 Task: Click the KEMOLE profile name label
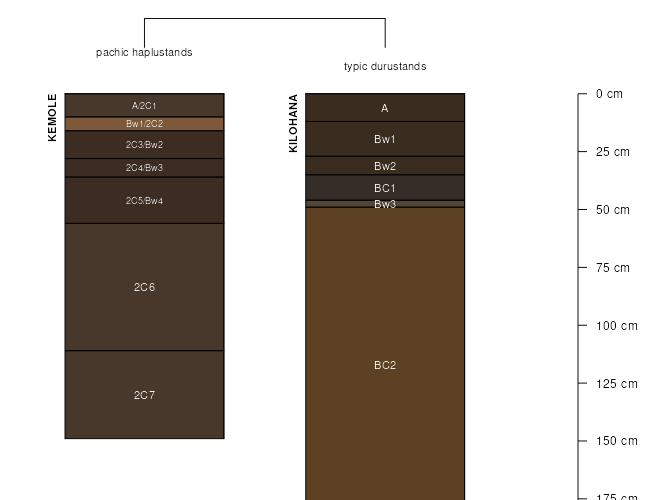(x=52, y=118)
